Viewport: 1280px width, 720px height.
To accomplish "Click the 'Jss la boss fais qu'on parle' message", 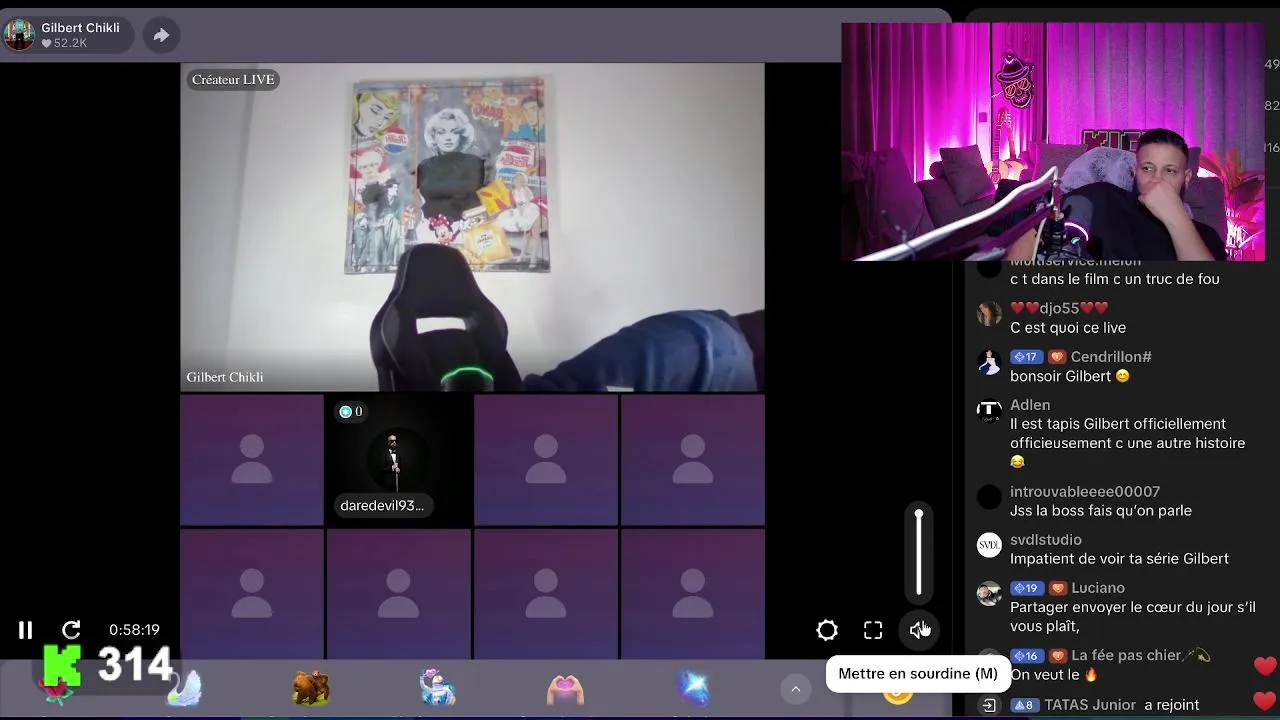I will click(1101, 511).
